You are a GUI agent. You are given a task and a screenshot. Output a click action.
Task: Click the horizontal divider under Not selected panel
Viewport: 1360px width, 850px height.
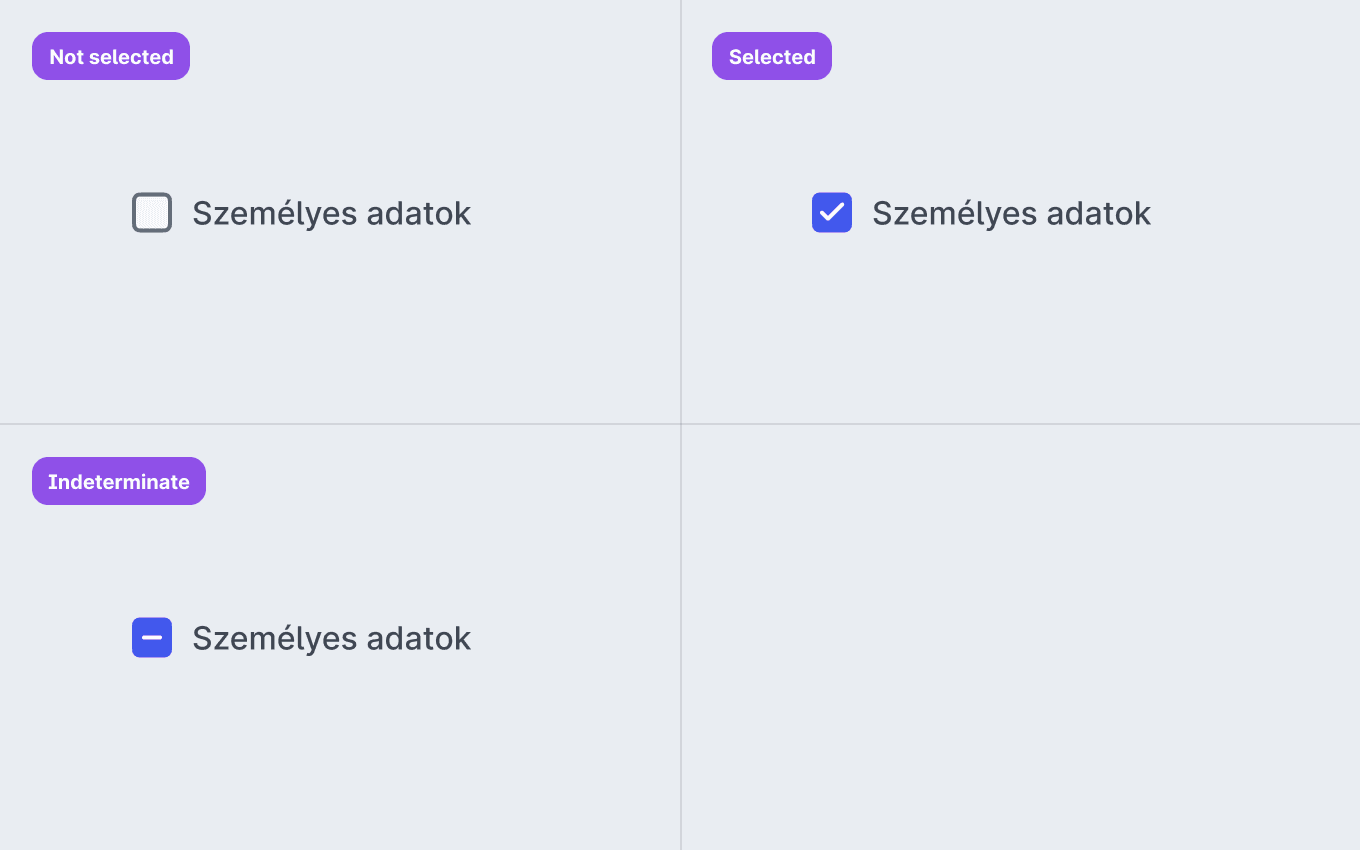[x=340, y=424]
